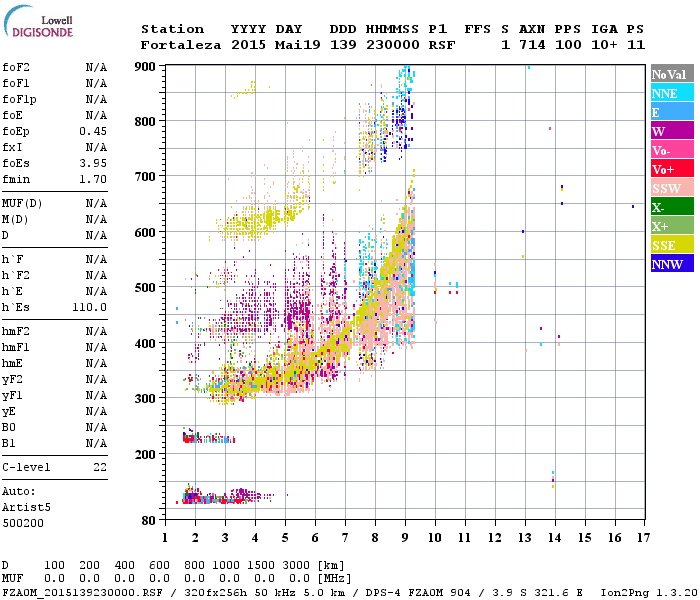Select the W purple legend swatch

point(672,131)
